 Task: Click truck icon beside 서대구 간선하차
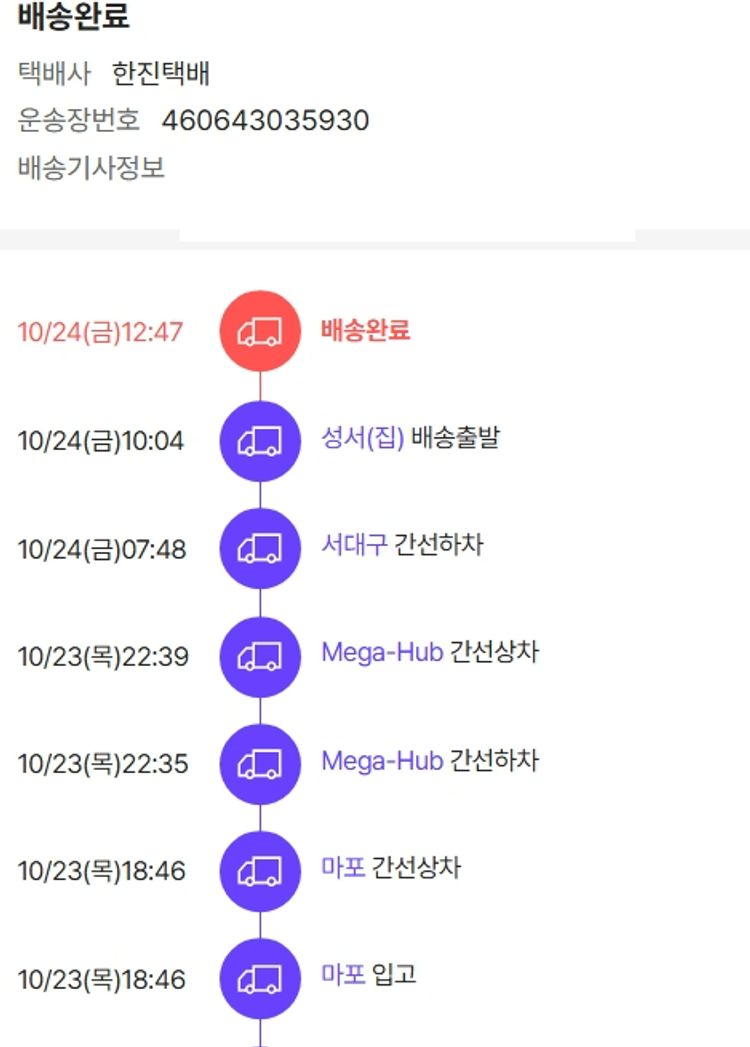coord(260,548)
